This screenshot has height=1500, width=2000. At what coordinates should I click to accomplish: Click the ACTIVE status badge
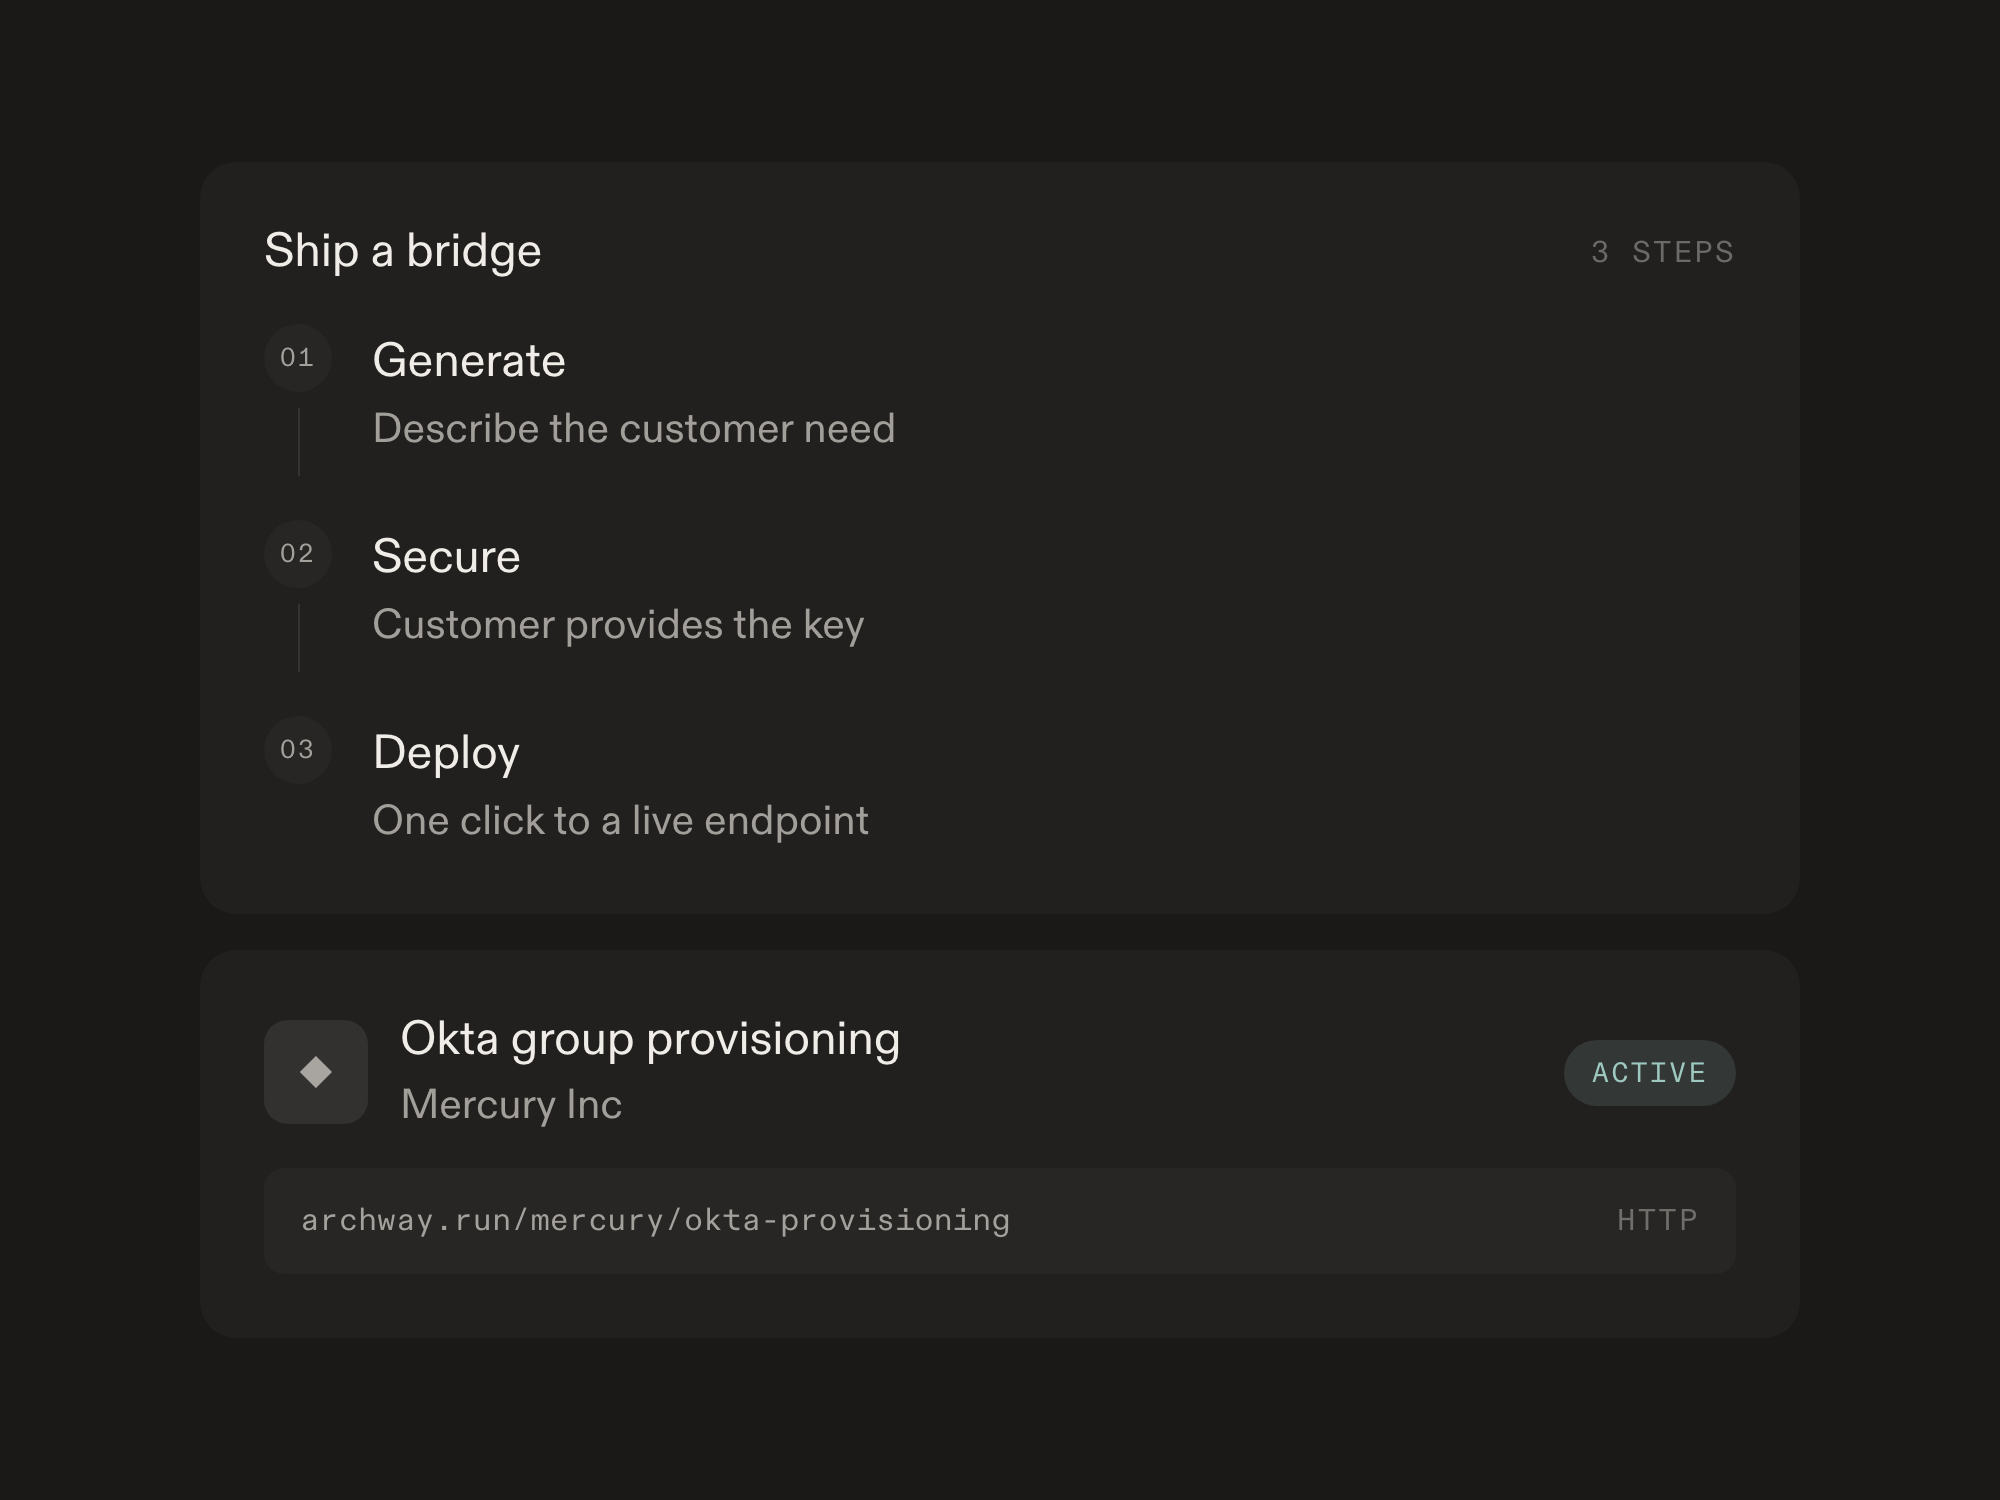point(1649,1073)
